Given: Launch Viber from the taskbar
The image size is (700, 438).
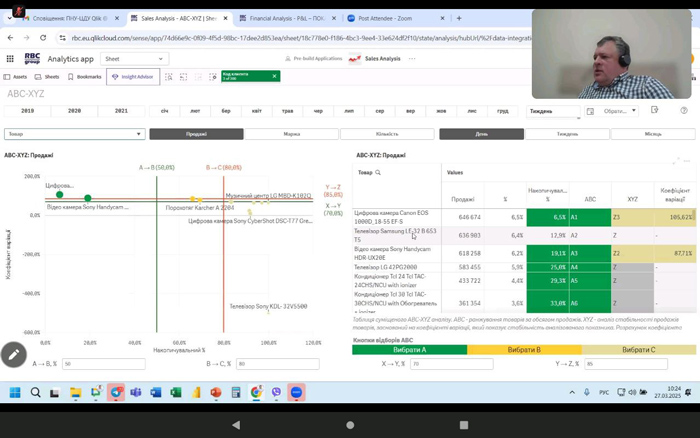Looking at the screenshot, I should (277, 392).
